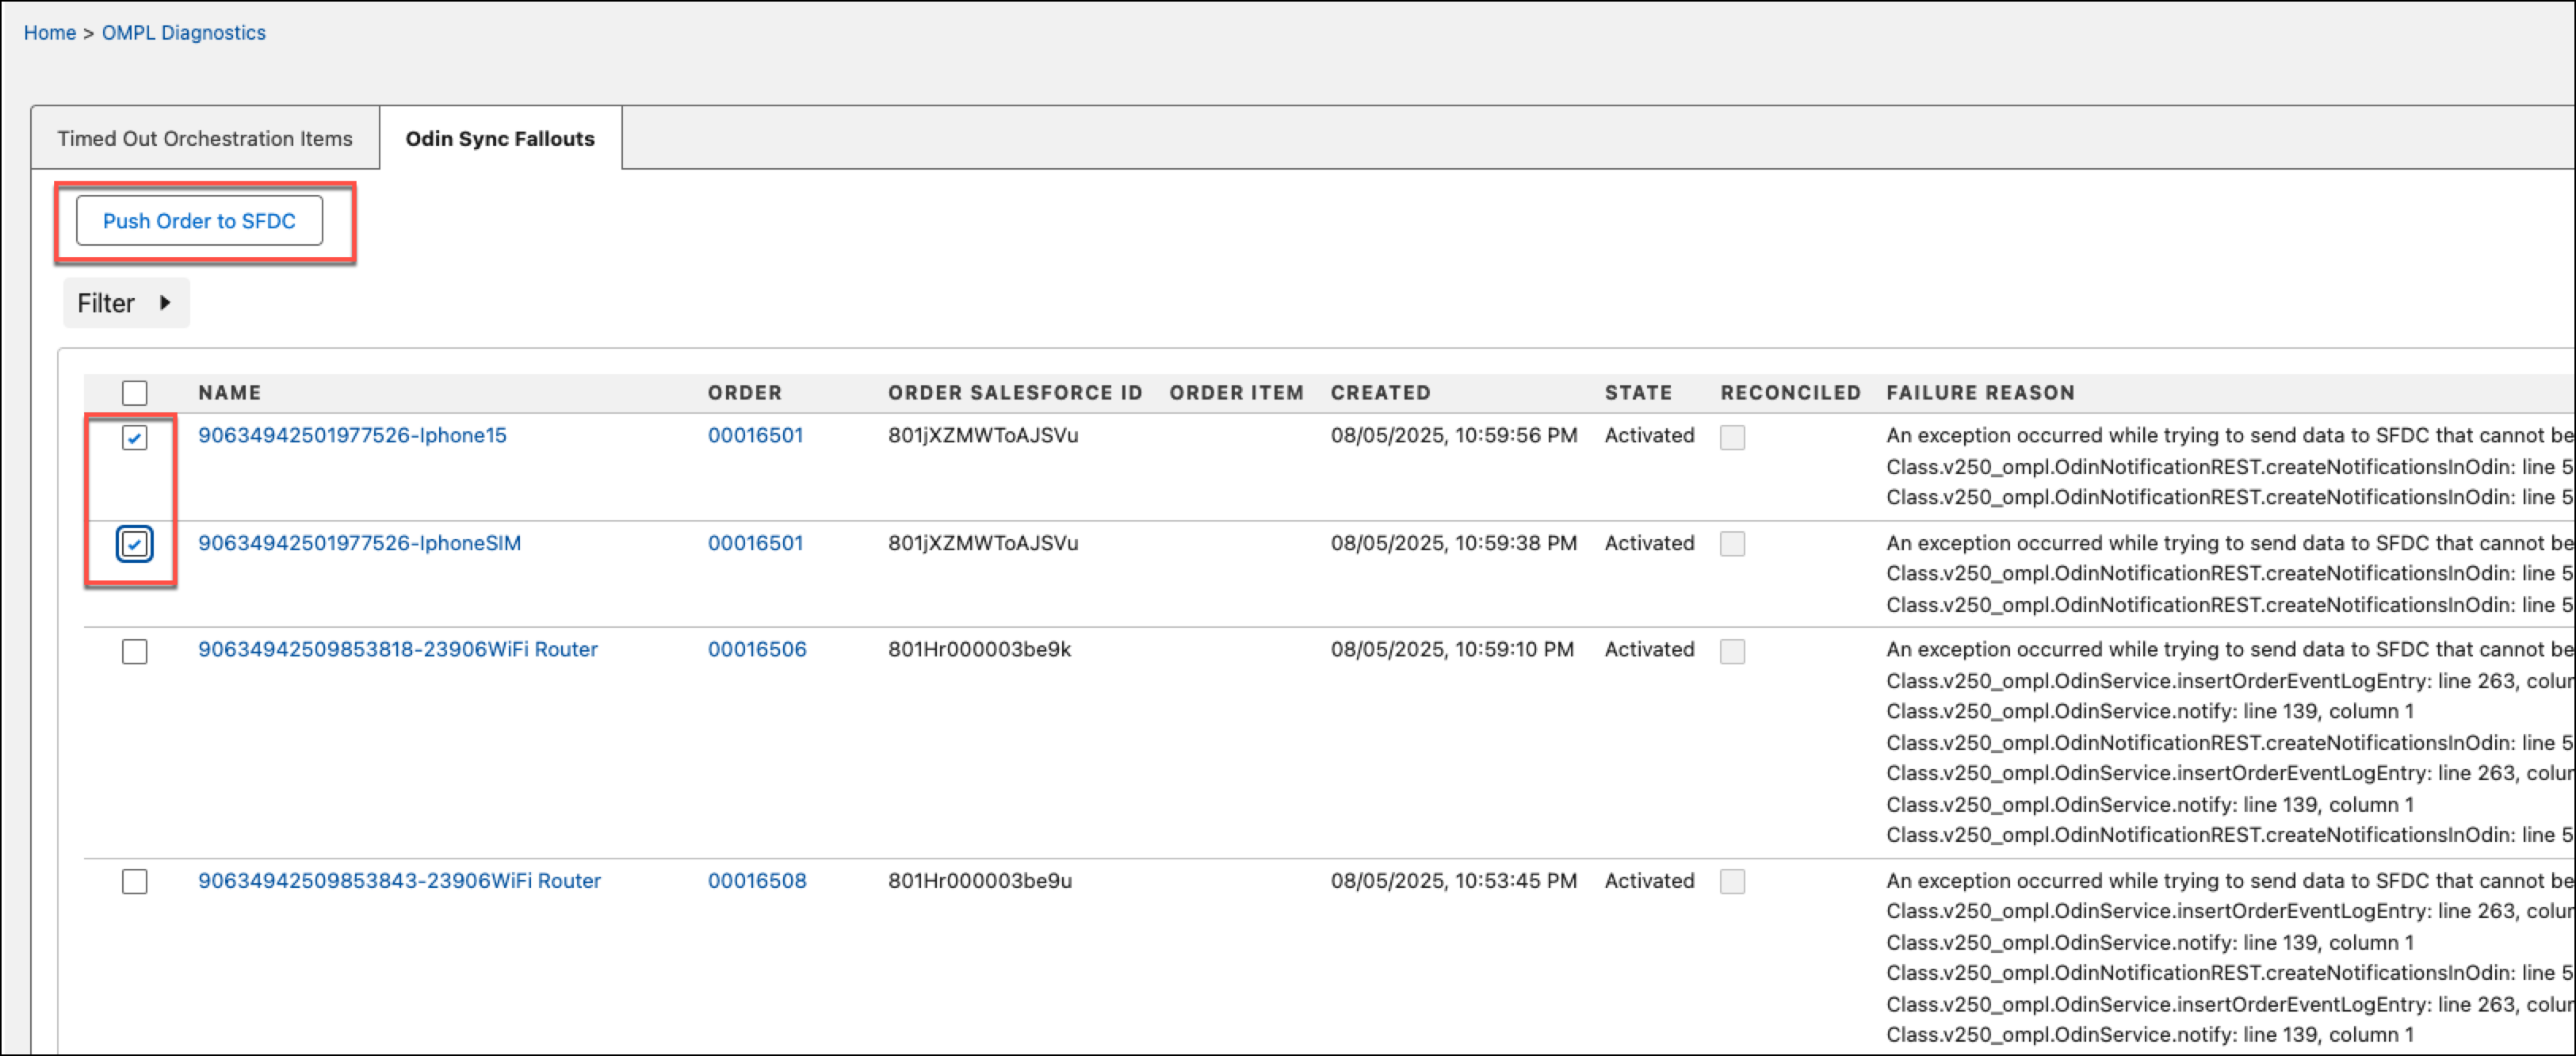2576x1056 pixels.
Task: Uncheck the Iphone15 row checkbox
Action: [135, 438]
